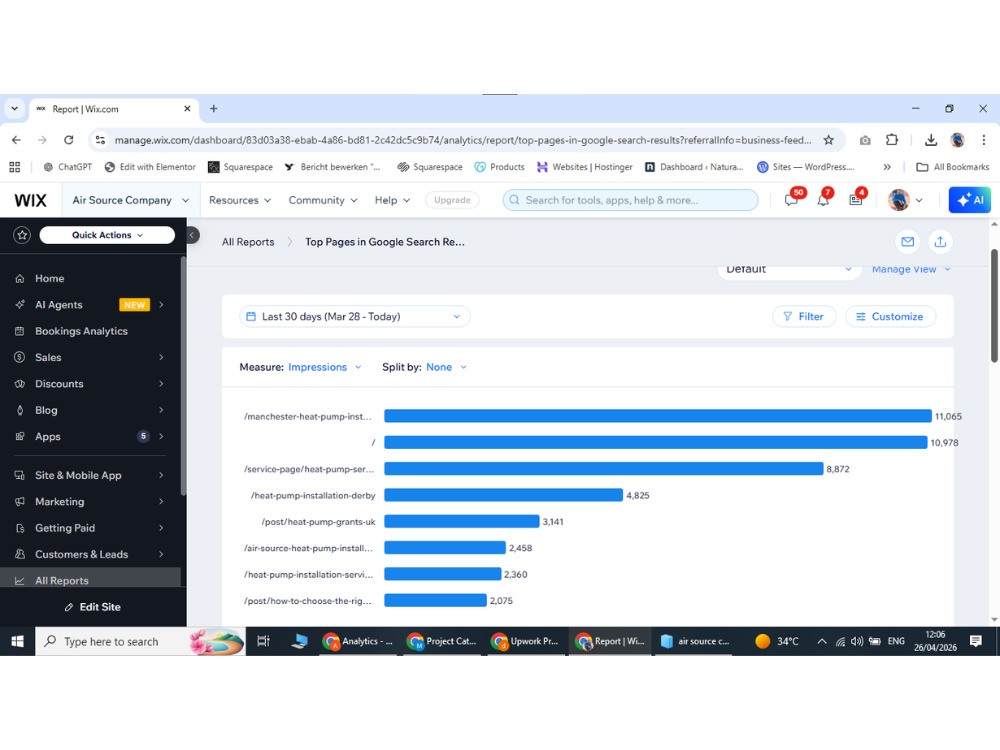Go to All Reports breadcrumb
This screenshot has width=1000, height=750.
tap(248, 242)
